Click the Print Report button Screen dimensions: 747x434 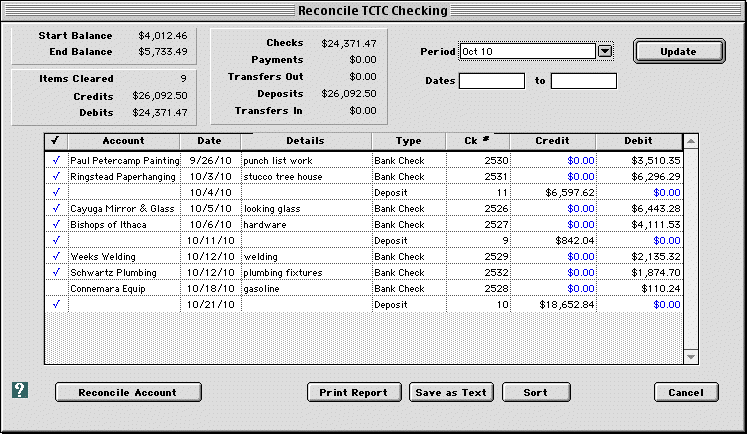(354, 392)
